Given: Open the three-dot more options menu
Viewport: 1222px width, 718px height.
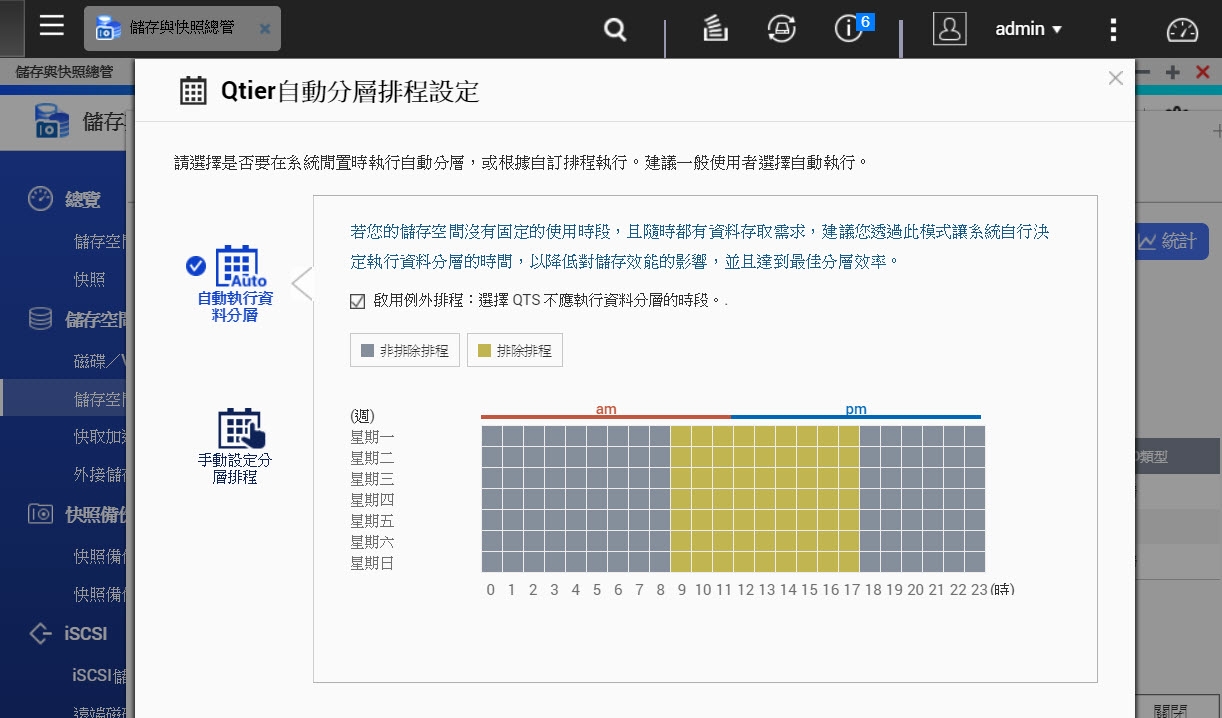Looking at the screenshot, I should [1113, 30].
